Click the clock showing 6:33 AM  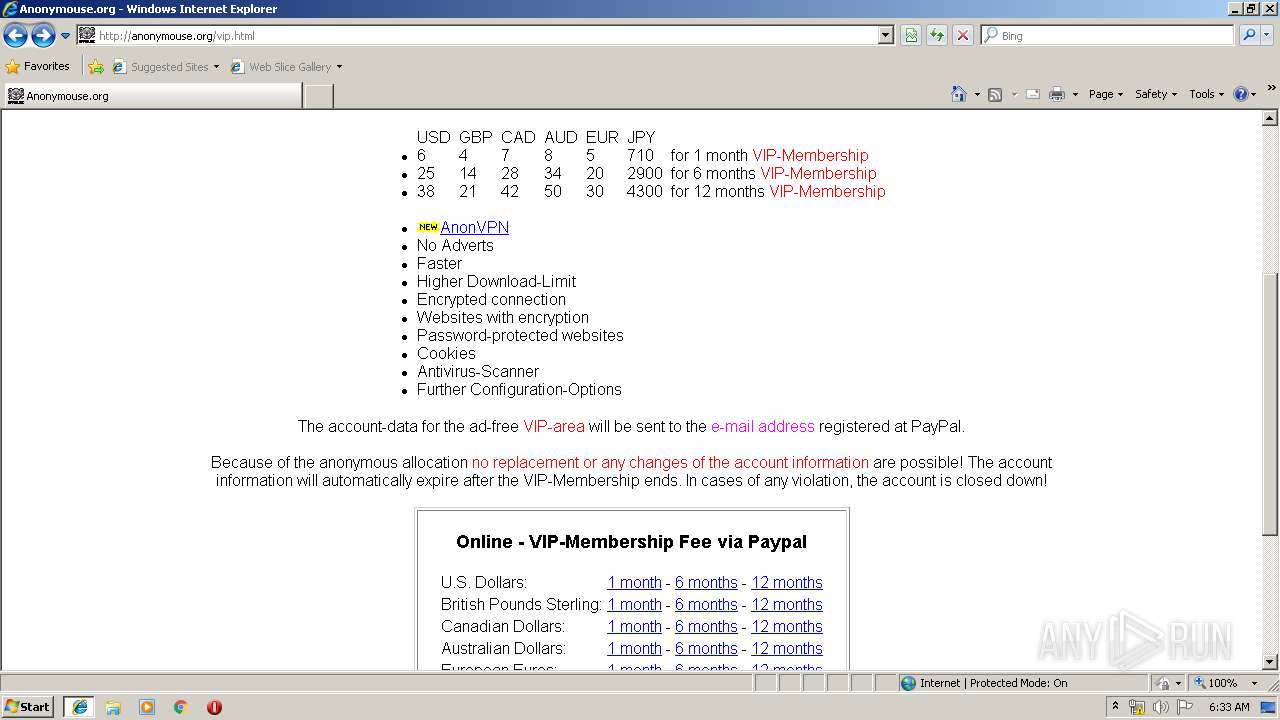[x=1229, y=707]
